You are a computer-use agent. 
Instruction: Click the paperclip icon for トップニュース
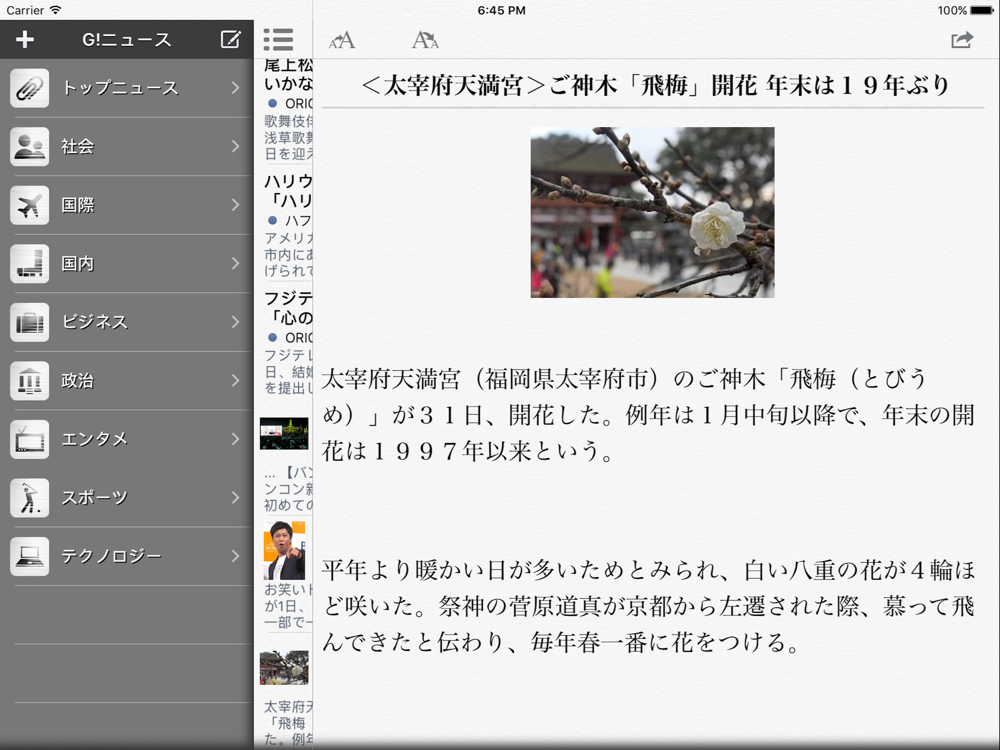(x=30, y=88)
